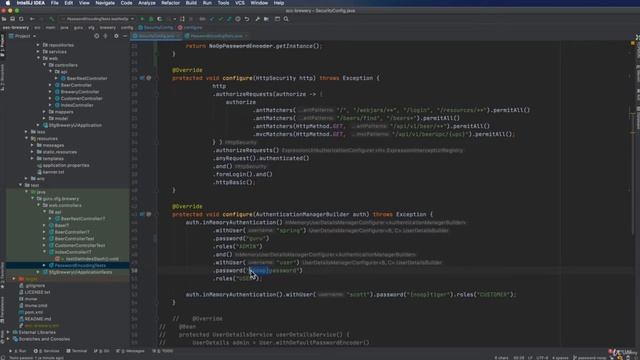
Task: Open the run configuration dropdown
Action: (x=97, y=19)
